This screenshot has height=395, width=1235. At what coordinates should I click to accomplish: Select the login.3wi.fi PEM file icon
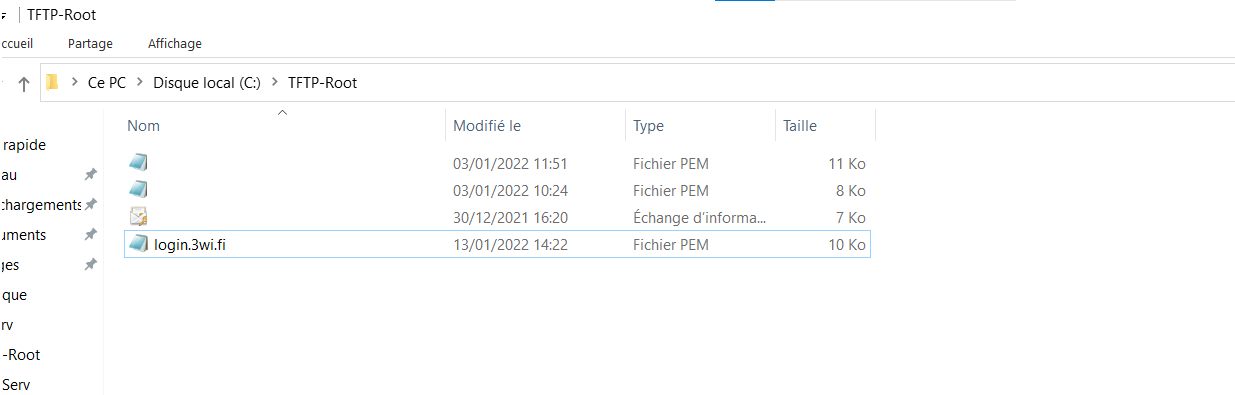pos(139,244)
